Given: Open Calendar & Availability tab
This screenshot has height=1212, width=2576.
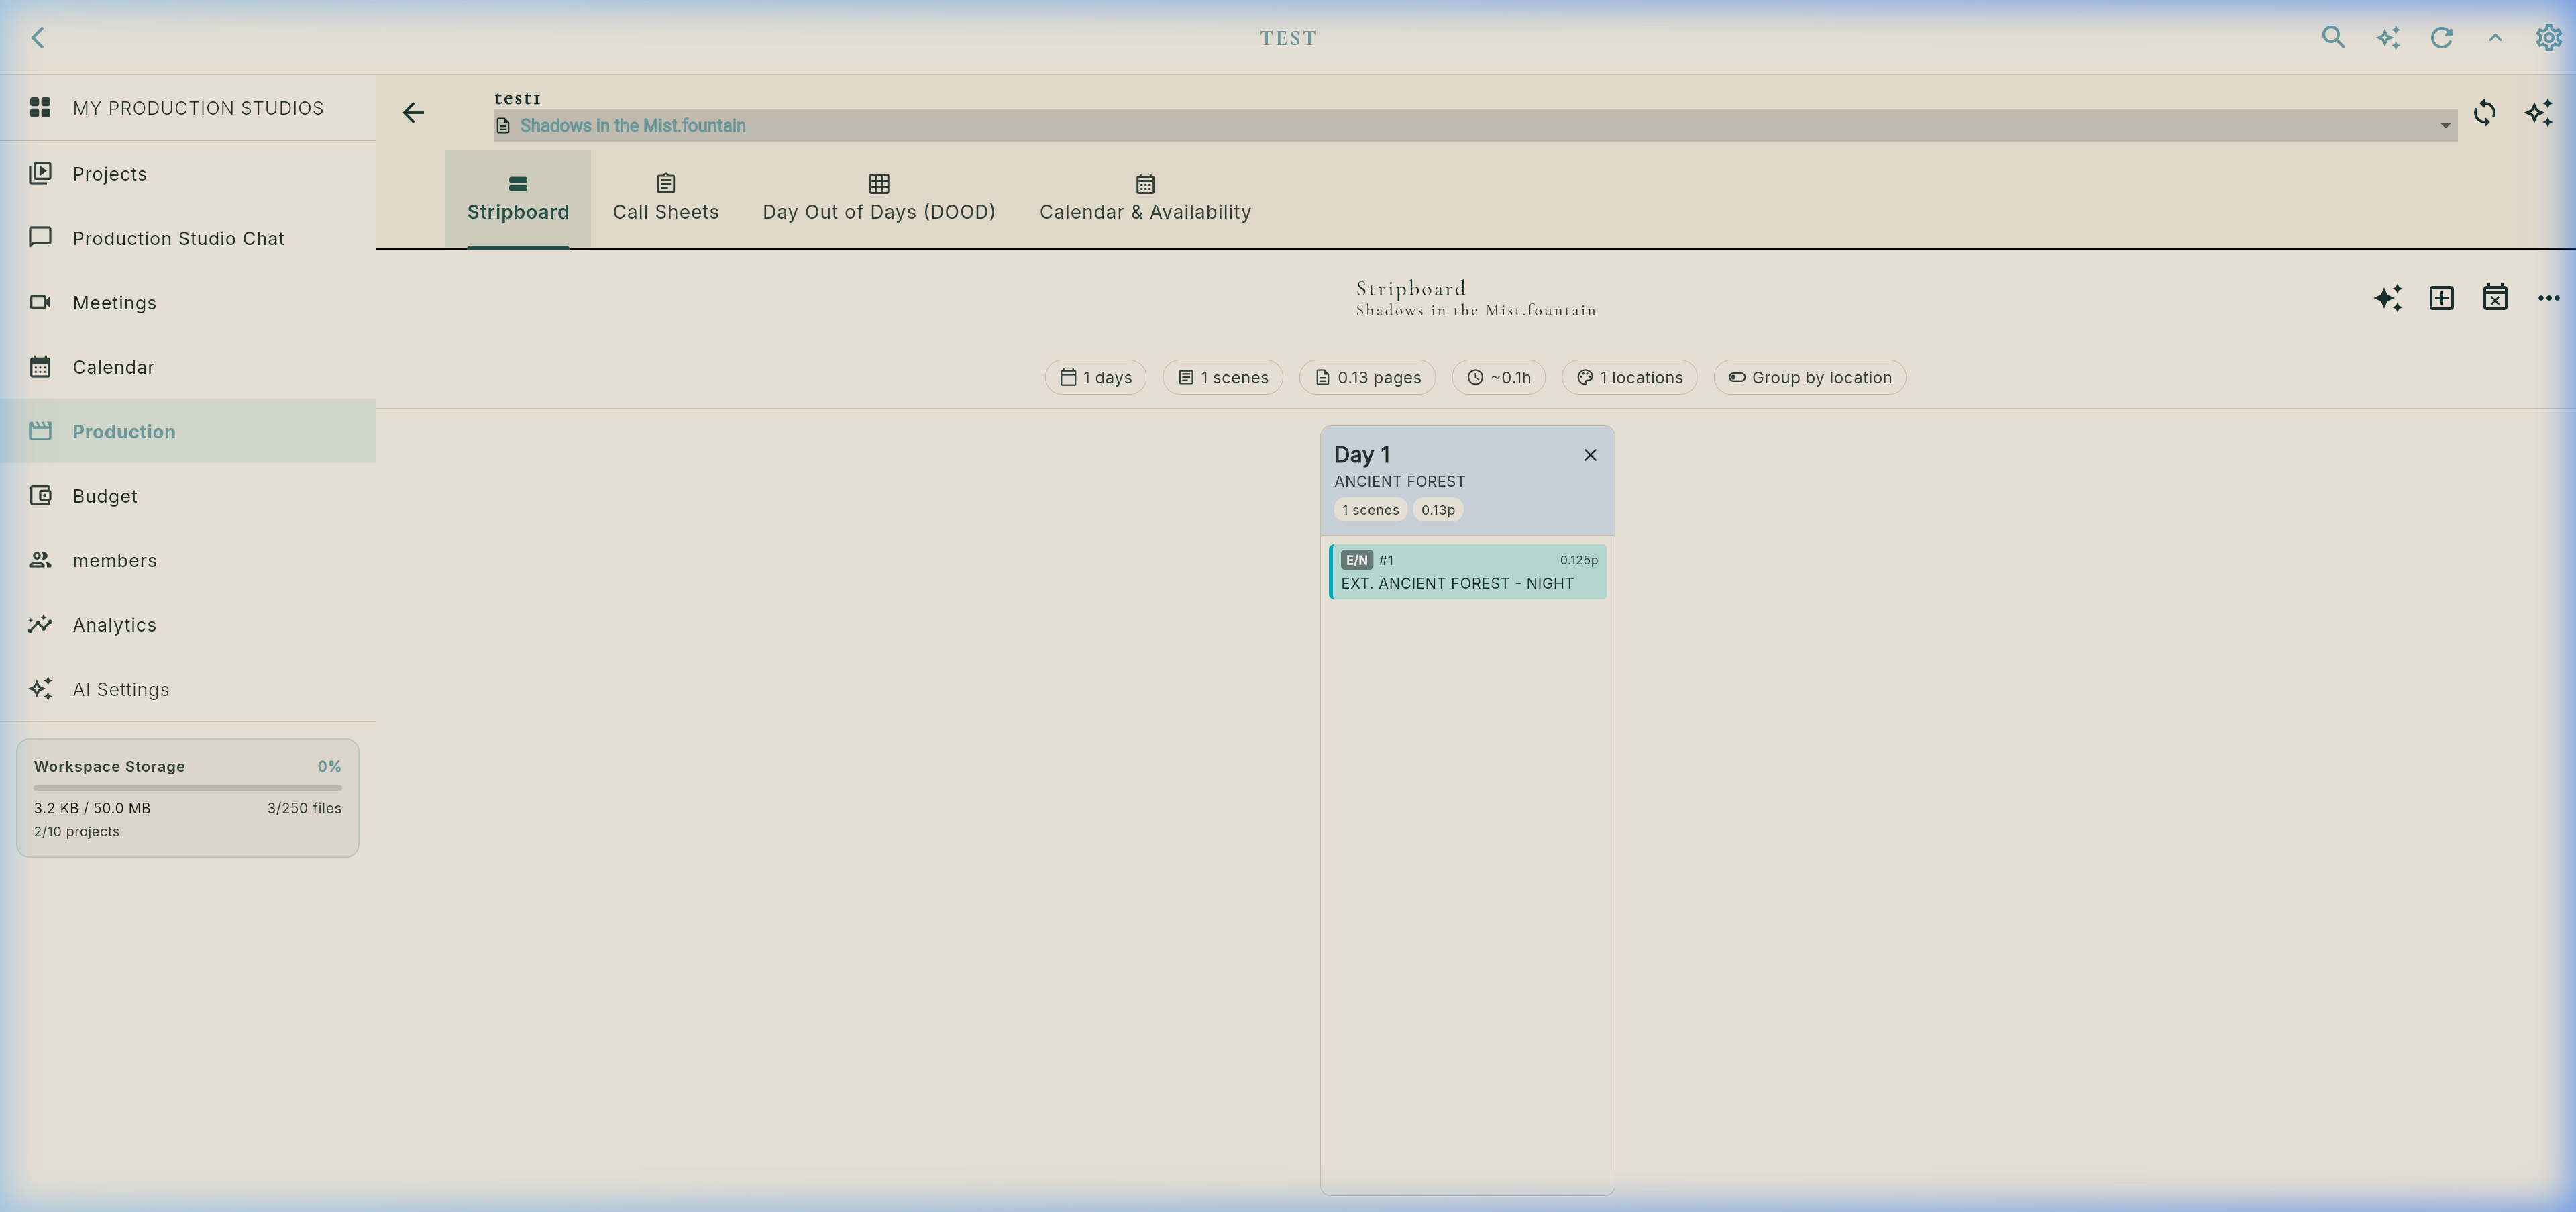Looking at the screenshot, I should (x=1145, y=199).
